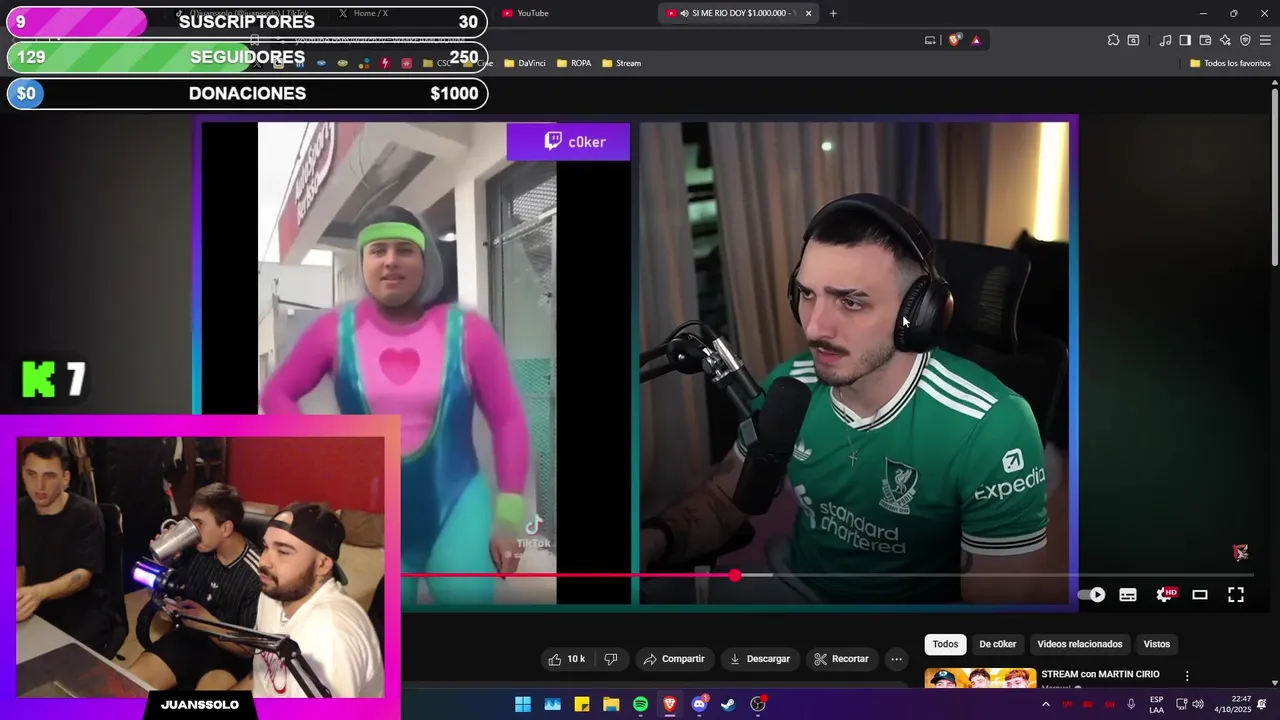
Task: Open the volume tray control
Action: [x=1198, y=705]
